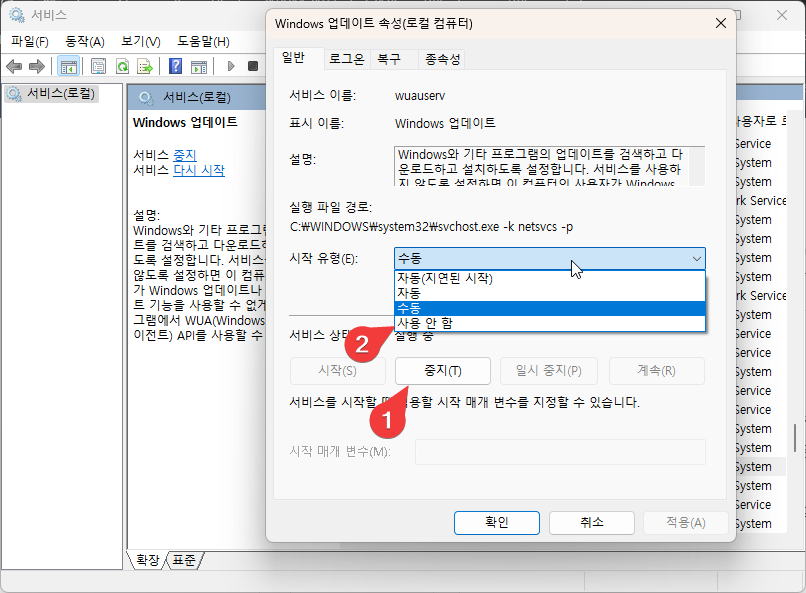Click the Forward navigation arrow in the toolbar
This screenshot has height=593, width=806.
[x=38, y=66]
